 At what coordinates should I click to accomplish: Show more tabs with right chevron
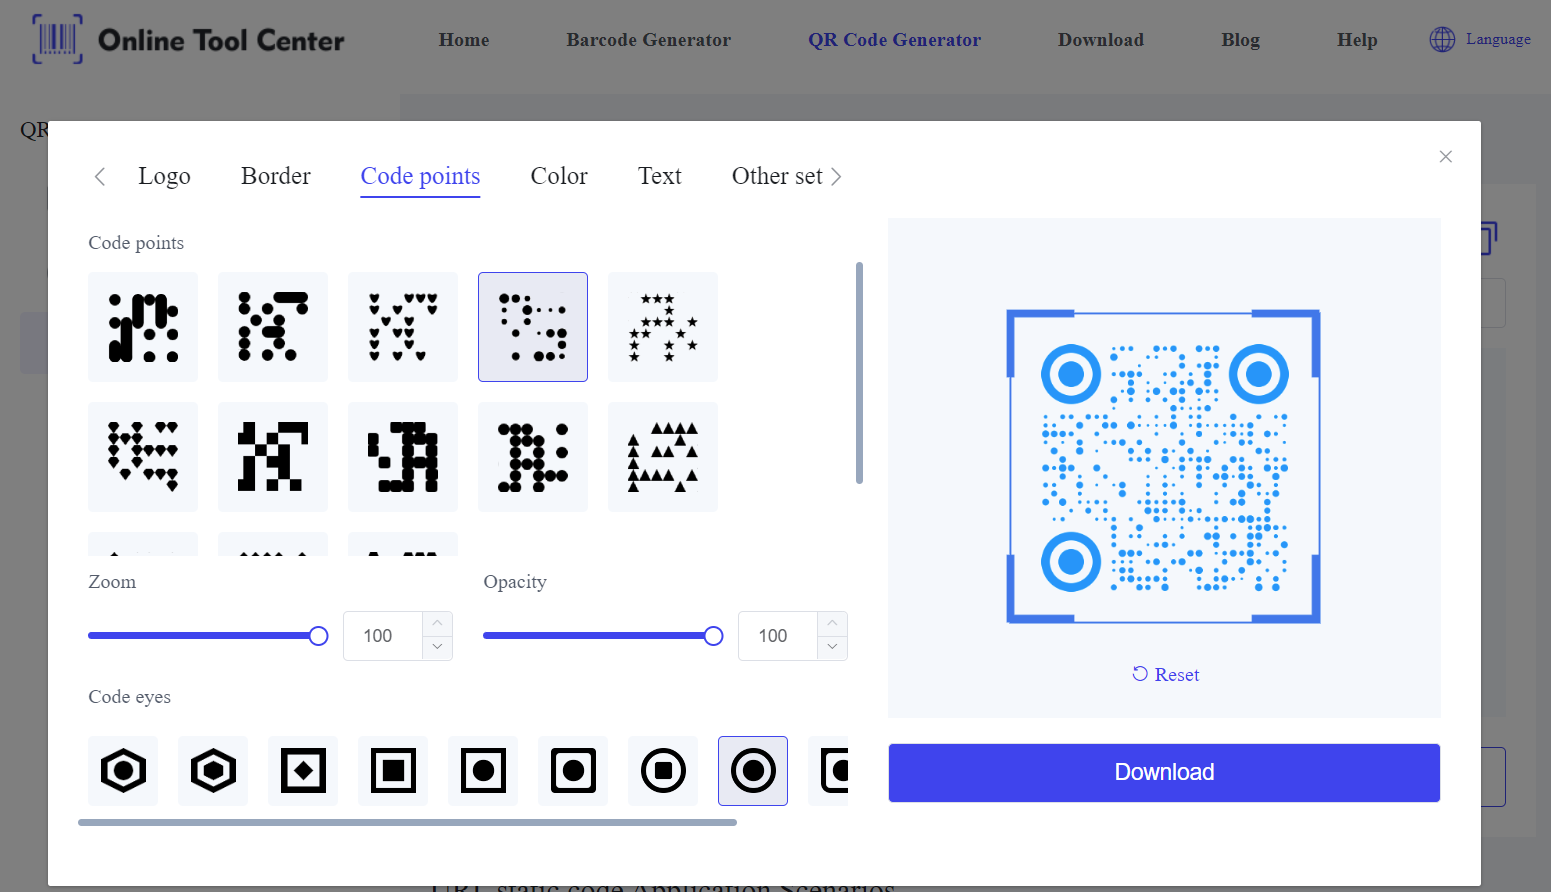coord(837,177)
